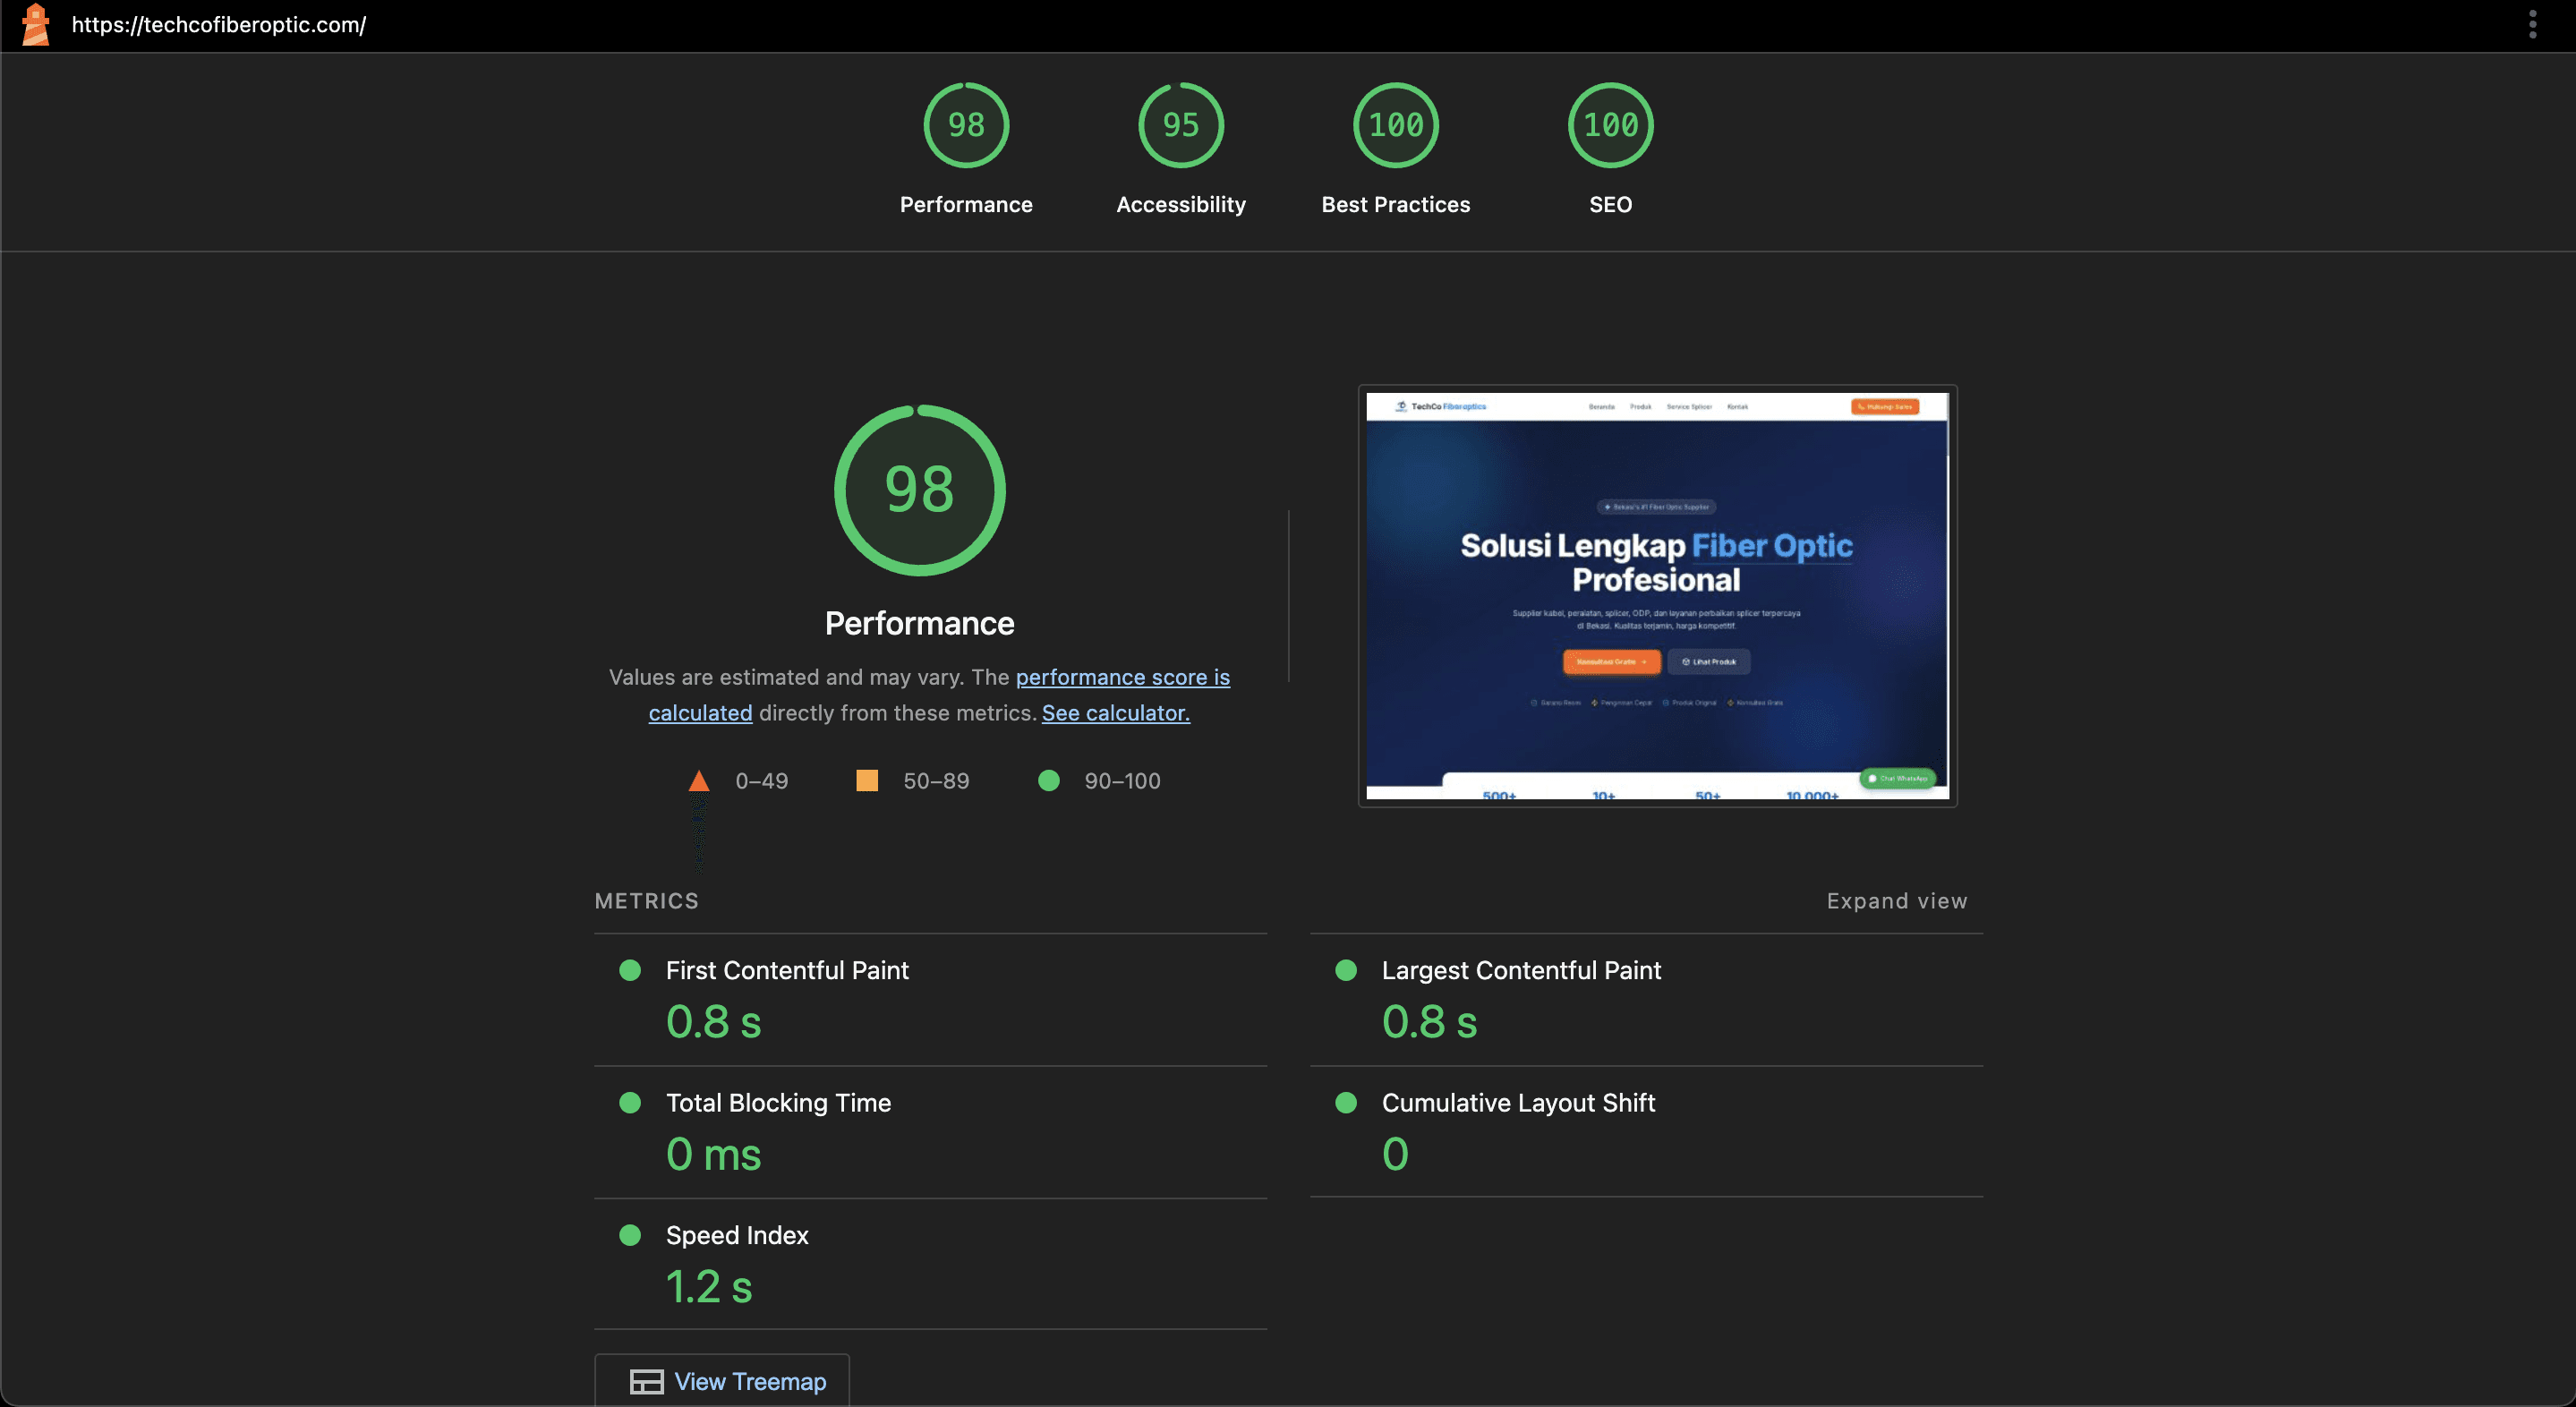Click the treemap grid icon
This screenshot has height=1407, width=2576.
pyautogui.click(x=646, y=1381)
